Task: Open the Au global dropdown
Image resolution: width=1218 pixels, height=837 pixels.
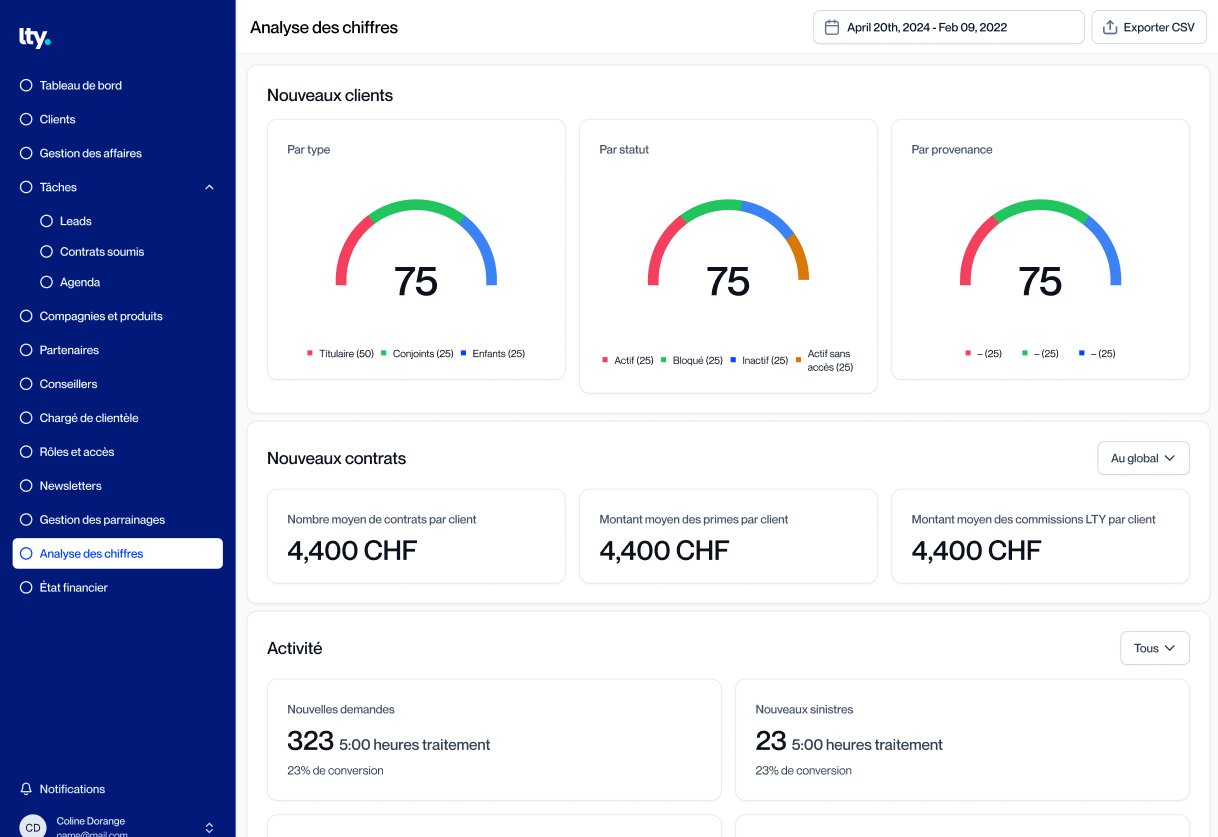Action: (x=1143, y=458)
